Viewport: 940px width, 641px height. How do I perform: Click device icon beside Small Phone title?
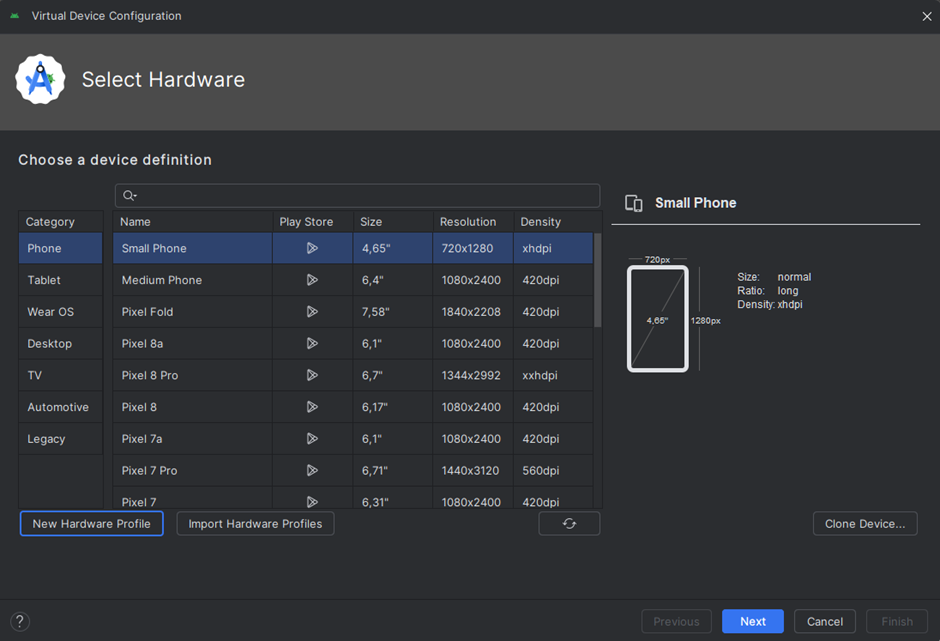[x=634, y=203]
